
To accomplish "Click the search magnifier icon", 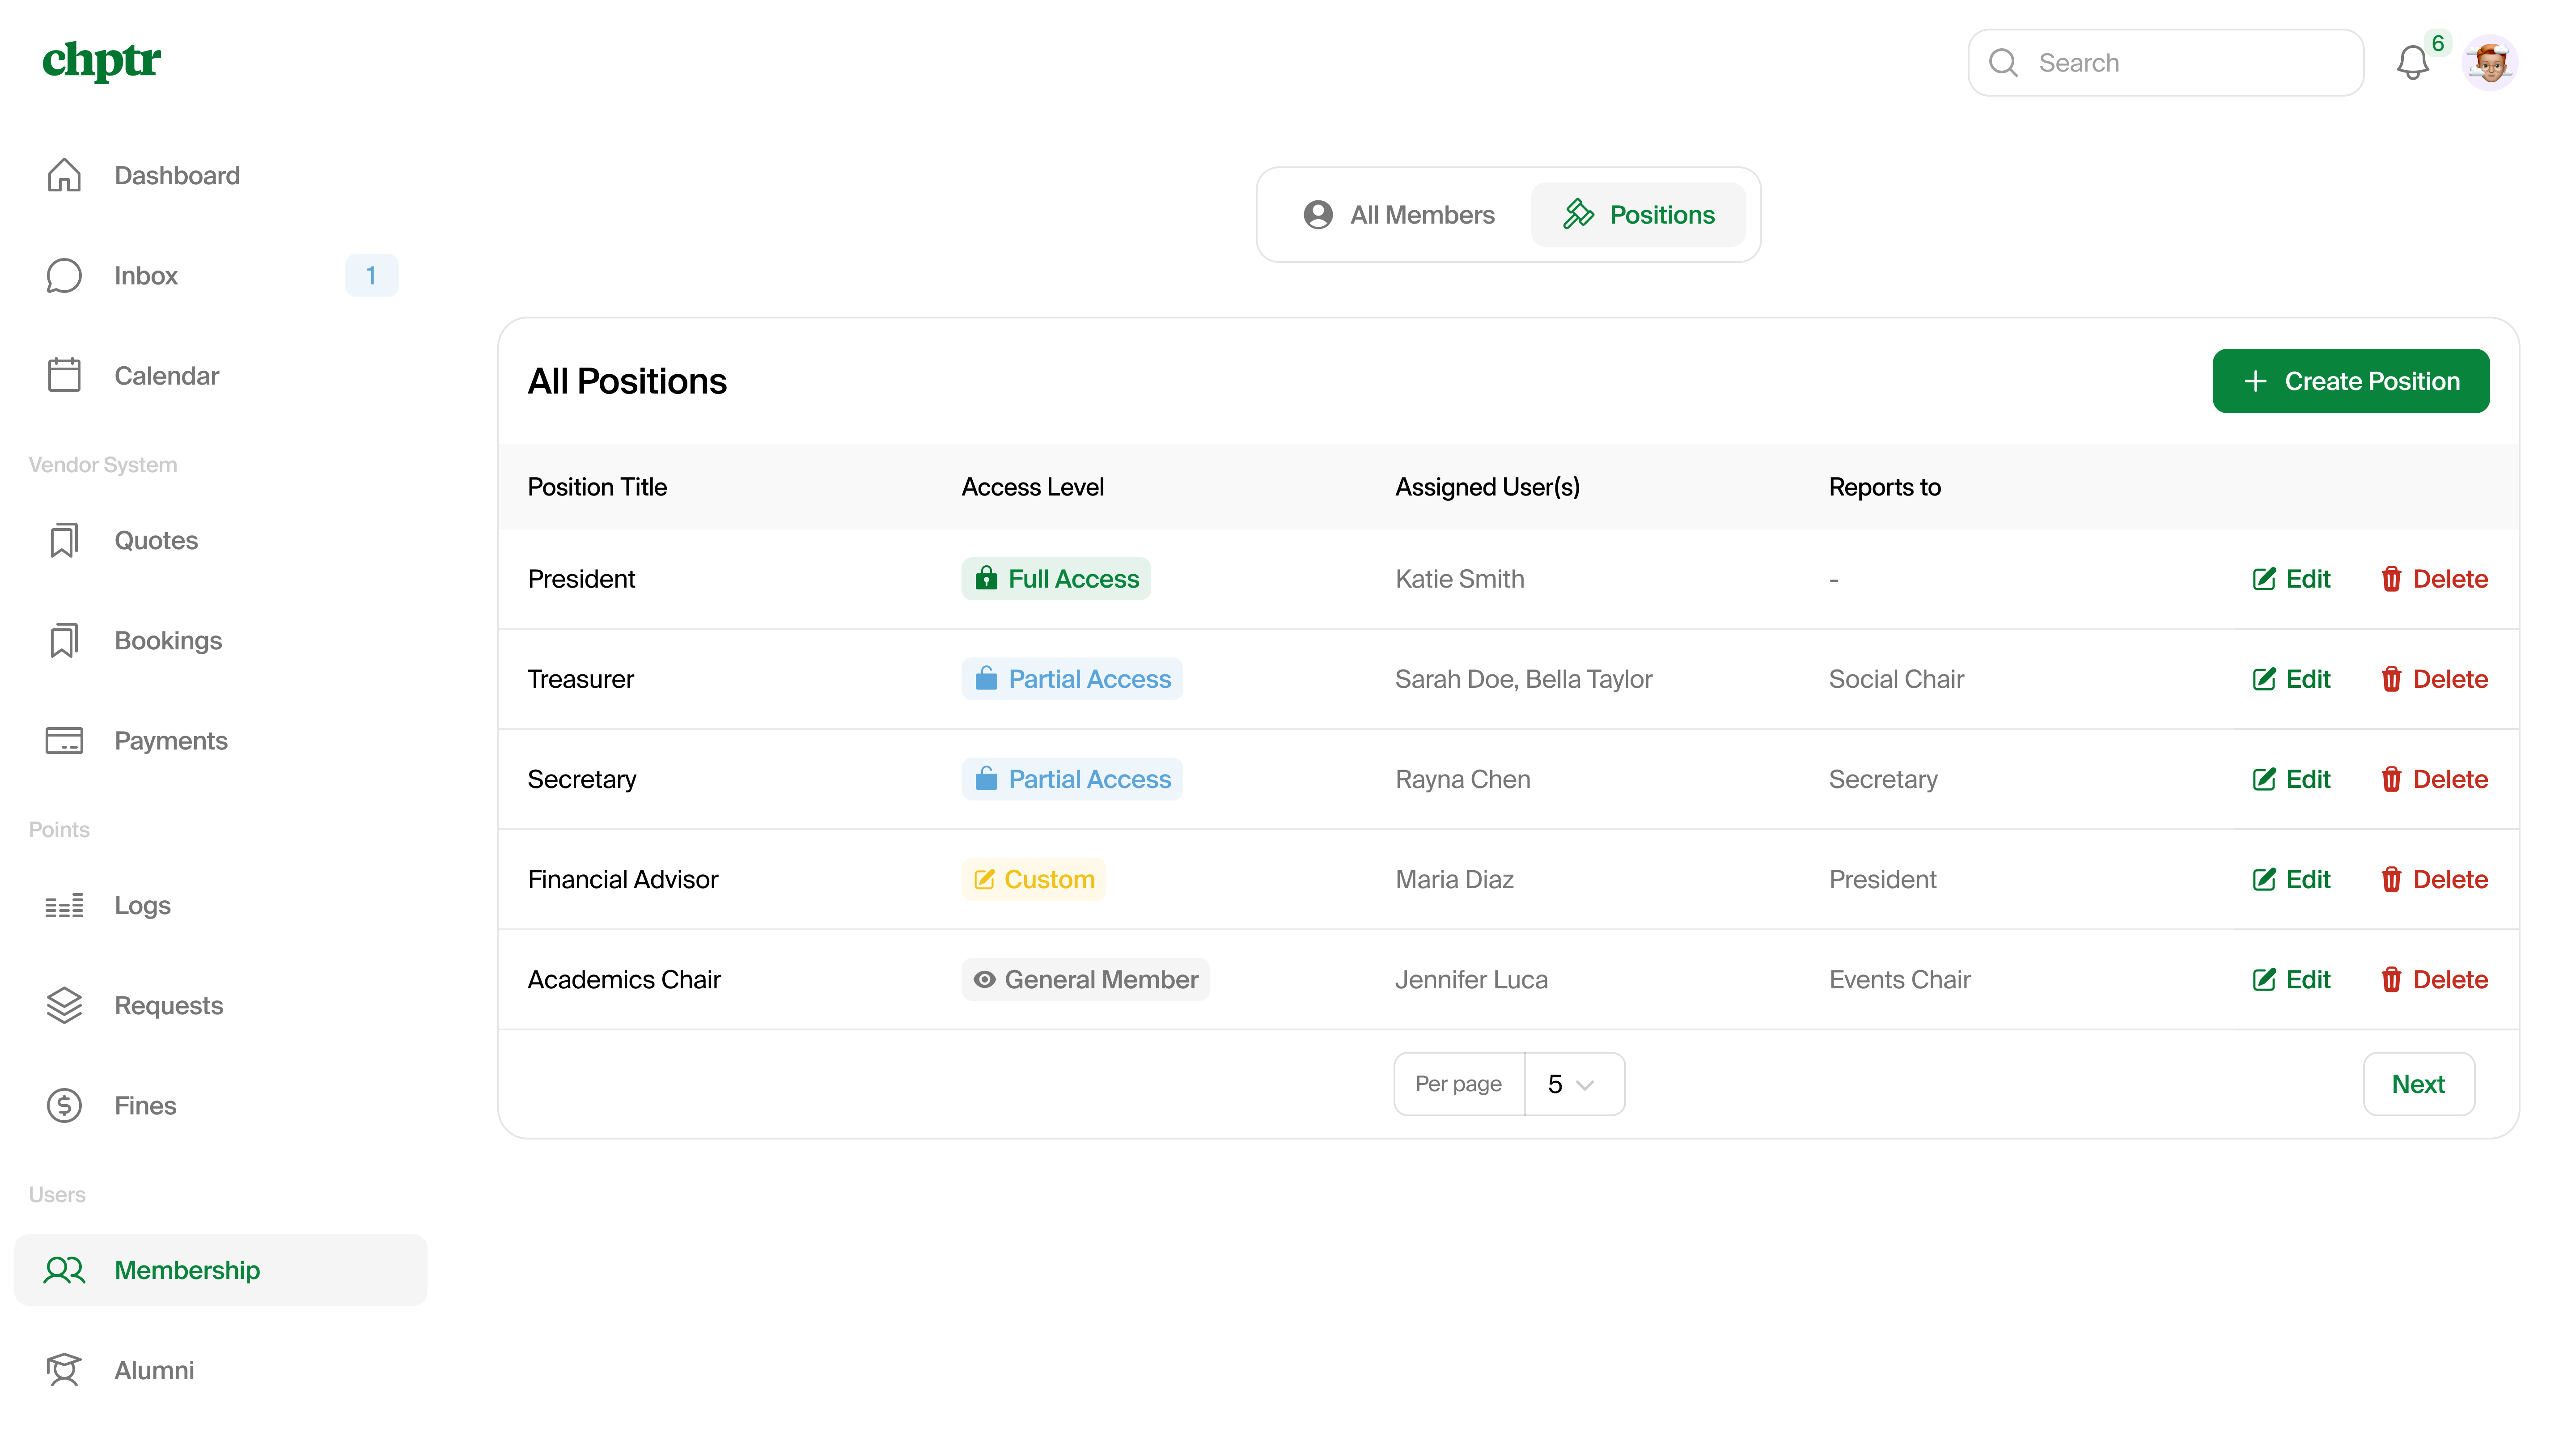I will (x=2003, y=63).
